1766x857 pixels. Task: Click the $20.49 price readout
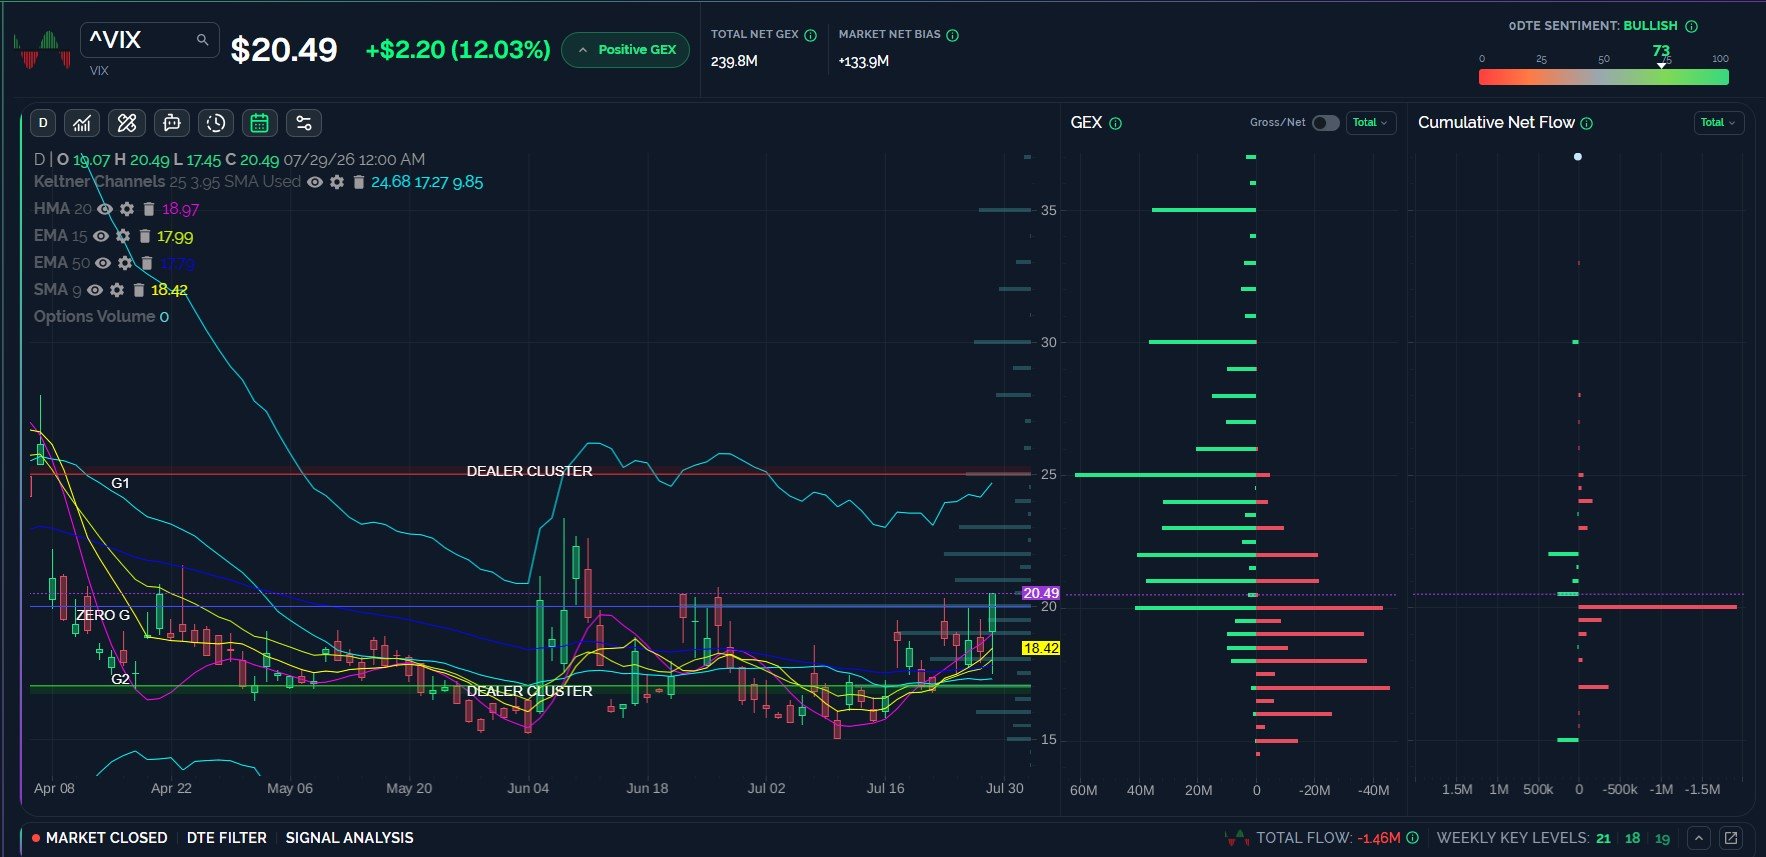pos(284,50)
